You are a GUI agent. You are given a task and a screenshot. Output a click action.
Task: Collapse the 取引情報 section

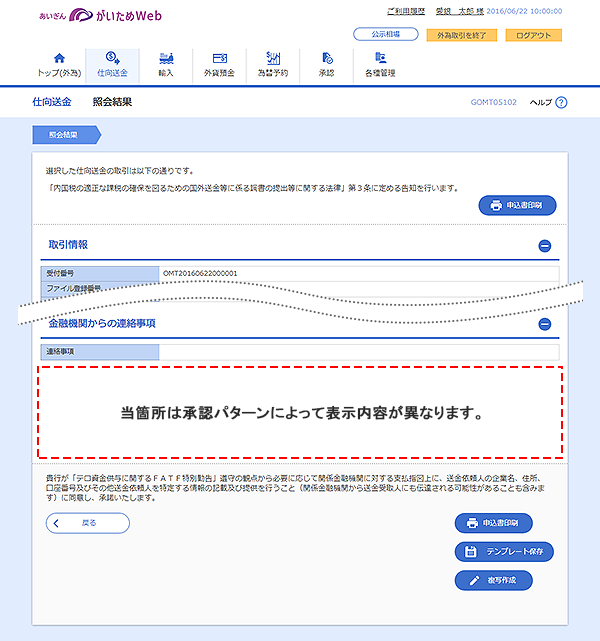coord(545,246)
